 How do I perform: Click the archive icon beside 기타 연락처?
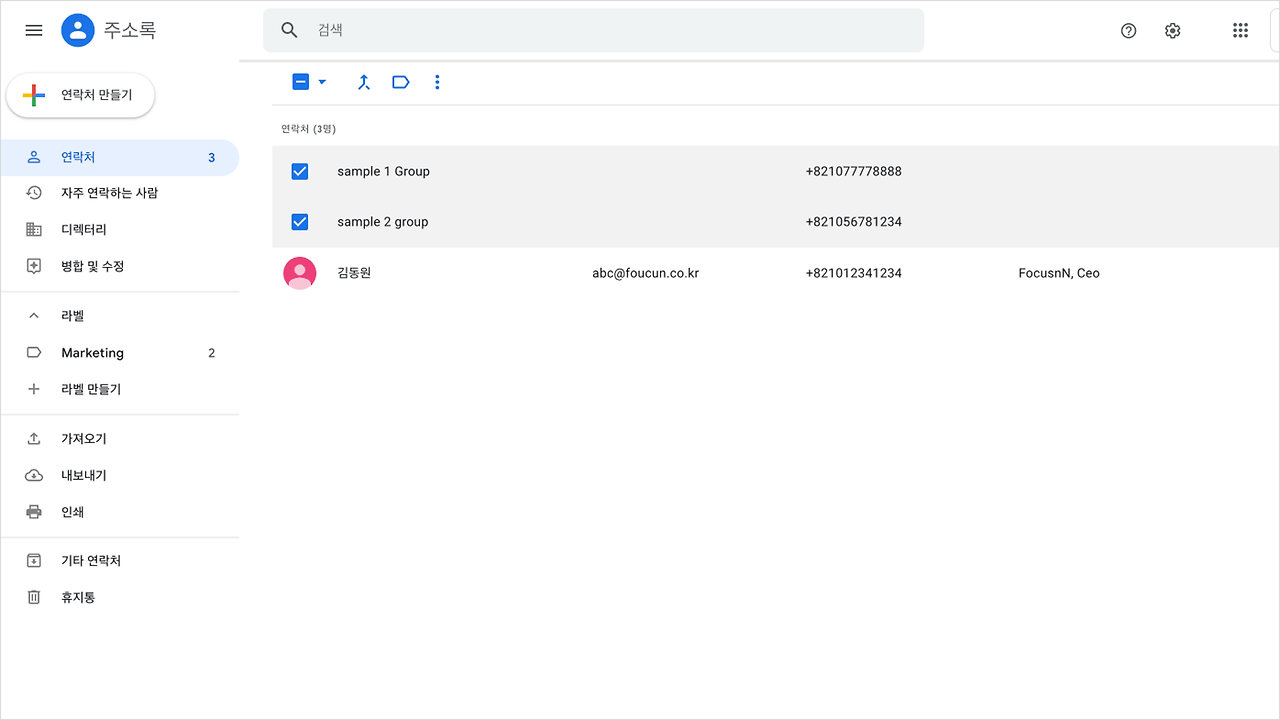34,561
